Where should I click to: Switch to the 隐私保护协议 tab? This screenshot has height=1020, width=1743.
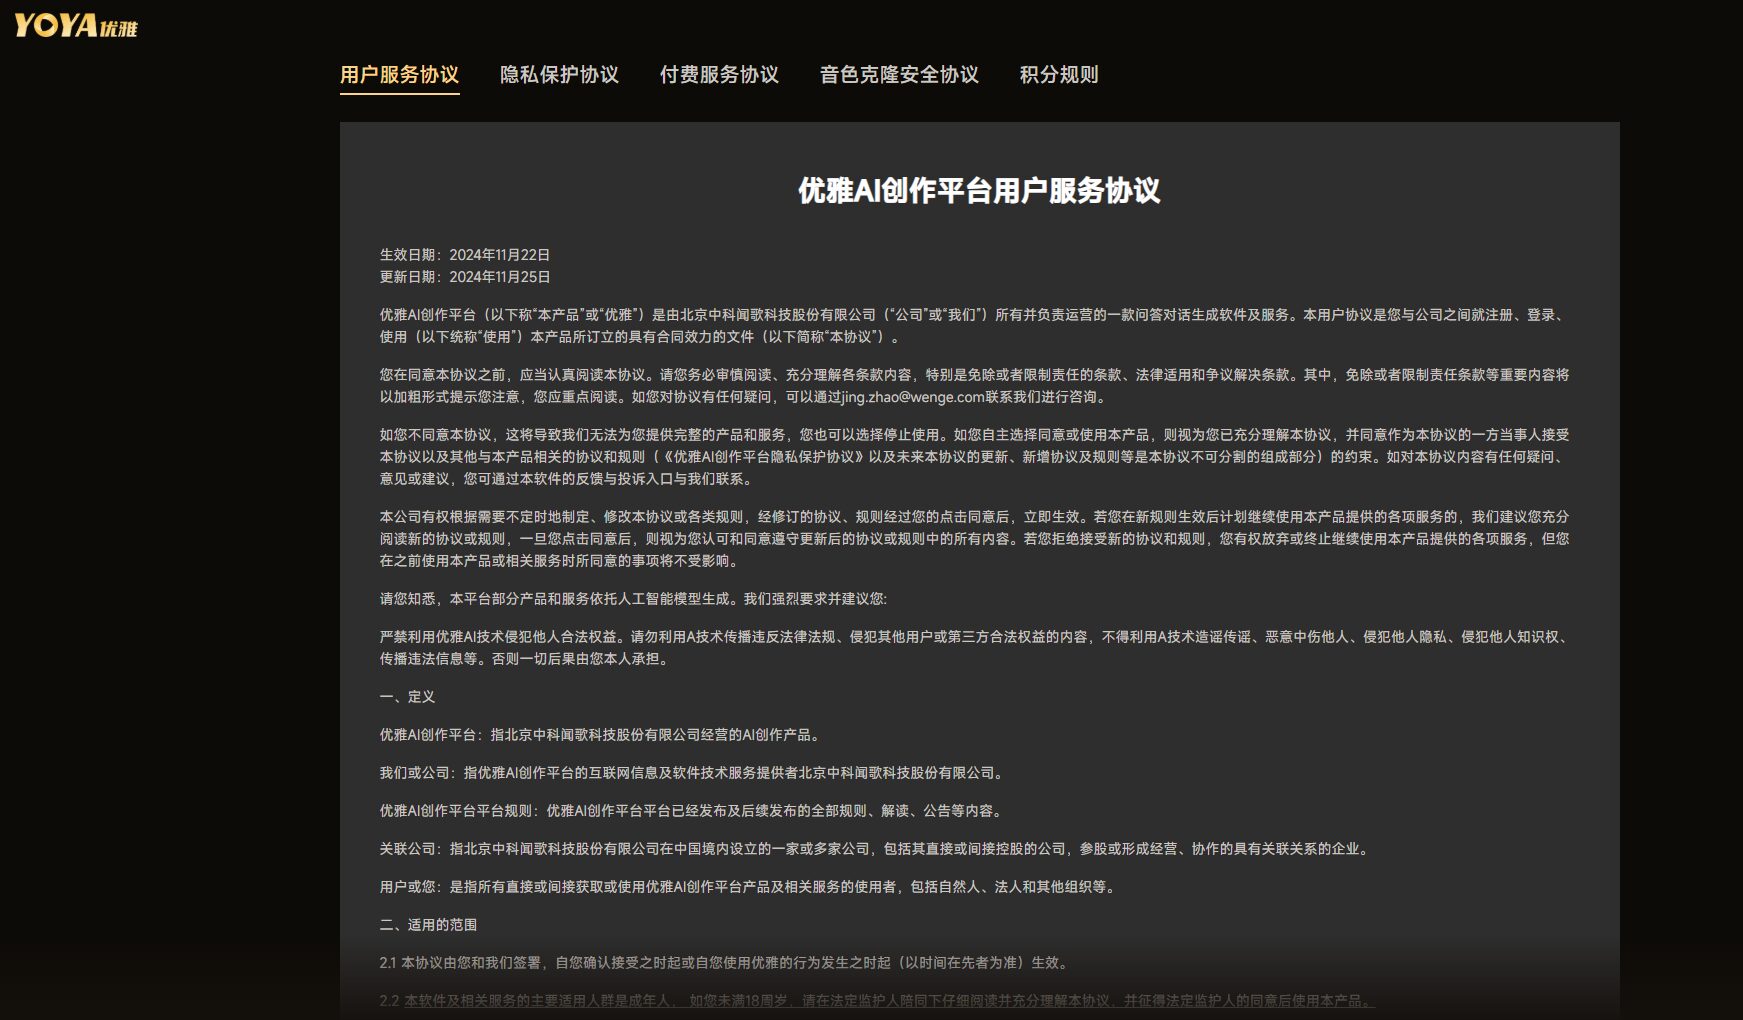click(559, 74)
